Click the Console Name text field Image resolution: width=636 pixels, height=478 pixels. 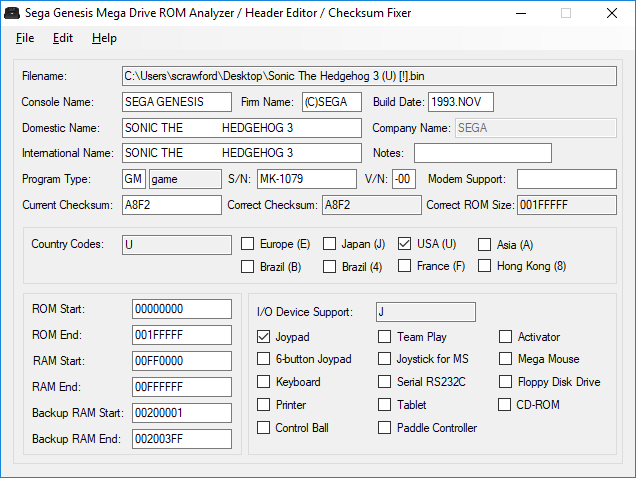(x=177, y=102)
